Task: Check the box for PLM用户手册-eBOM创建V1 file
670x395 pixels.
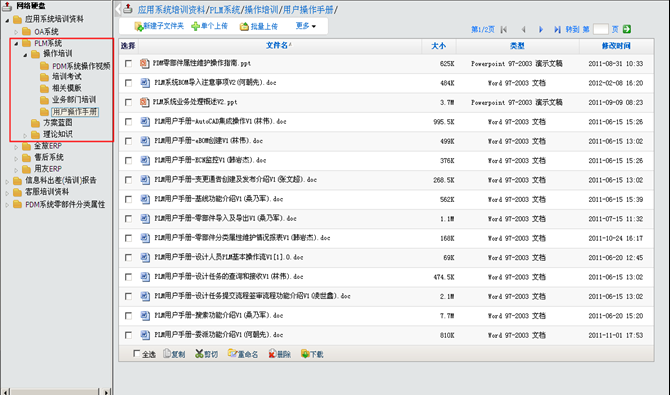Action: tap(128, 141)
